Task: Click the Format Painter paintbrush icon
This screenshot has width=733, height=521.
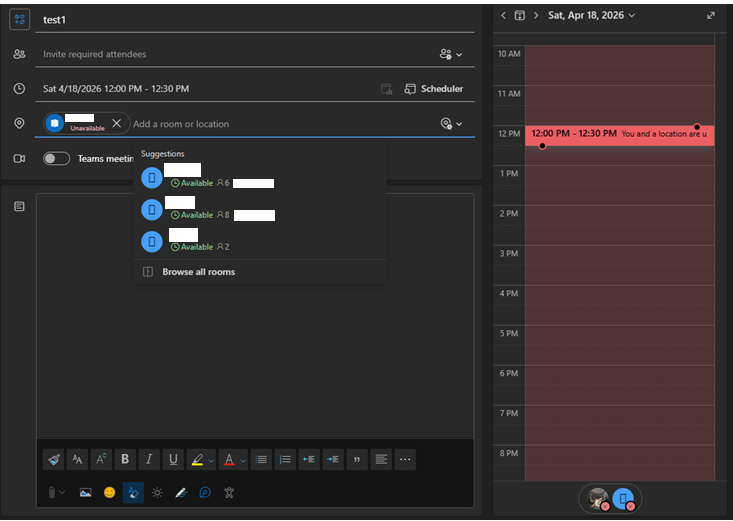Action: (53, 459)
